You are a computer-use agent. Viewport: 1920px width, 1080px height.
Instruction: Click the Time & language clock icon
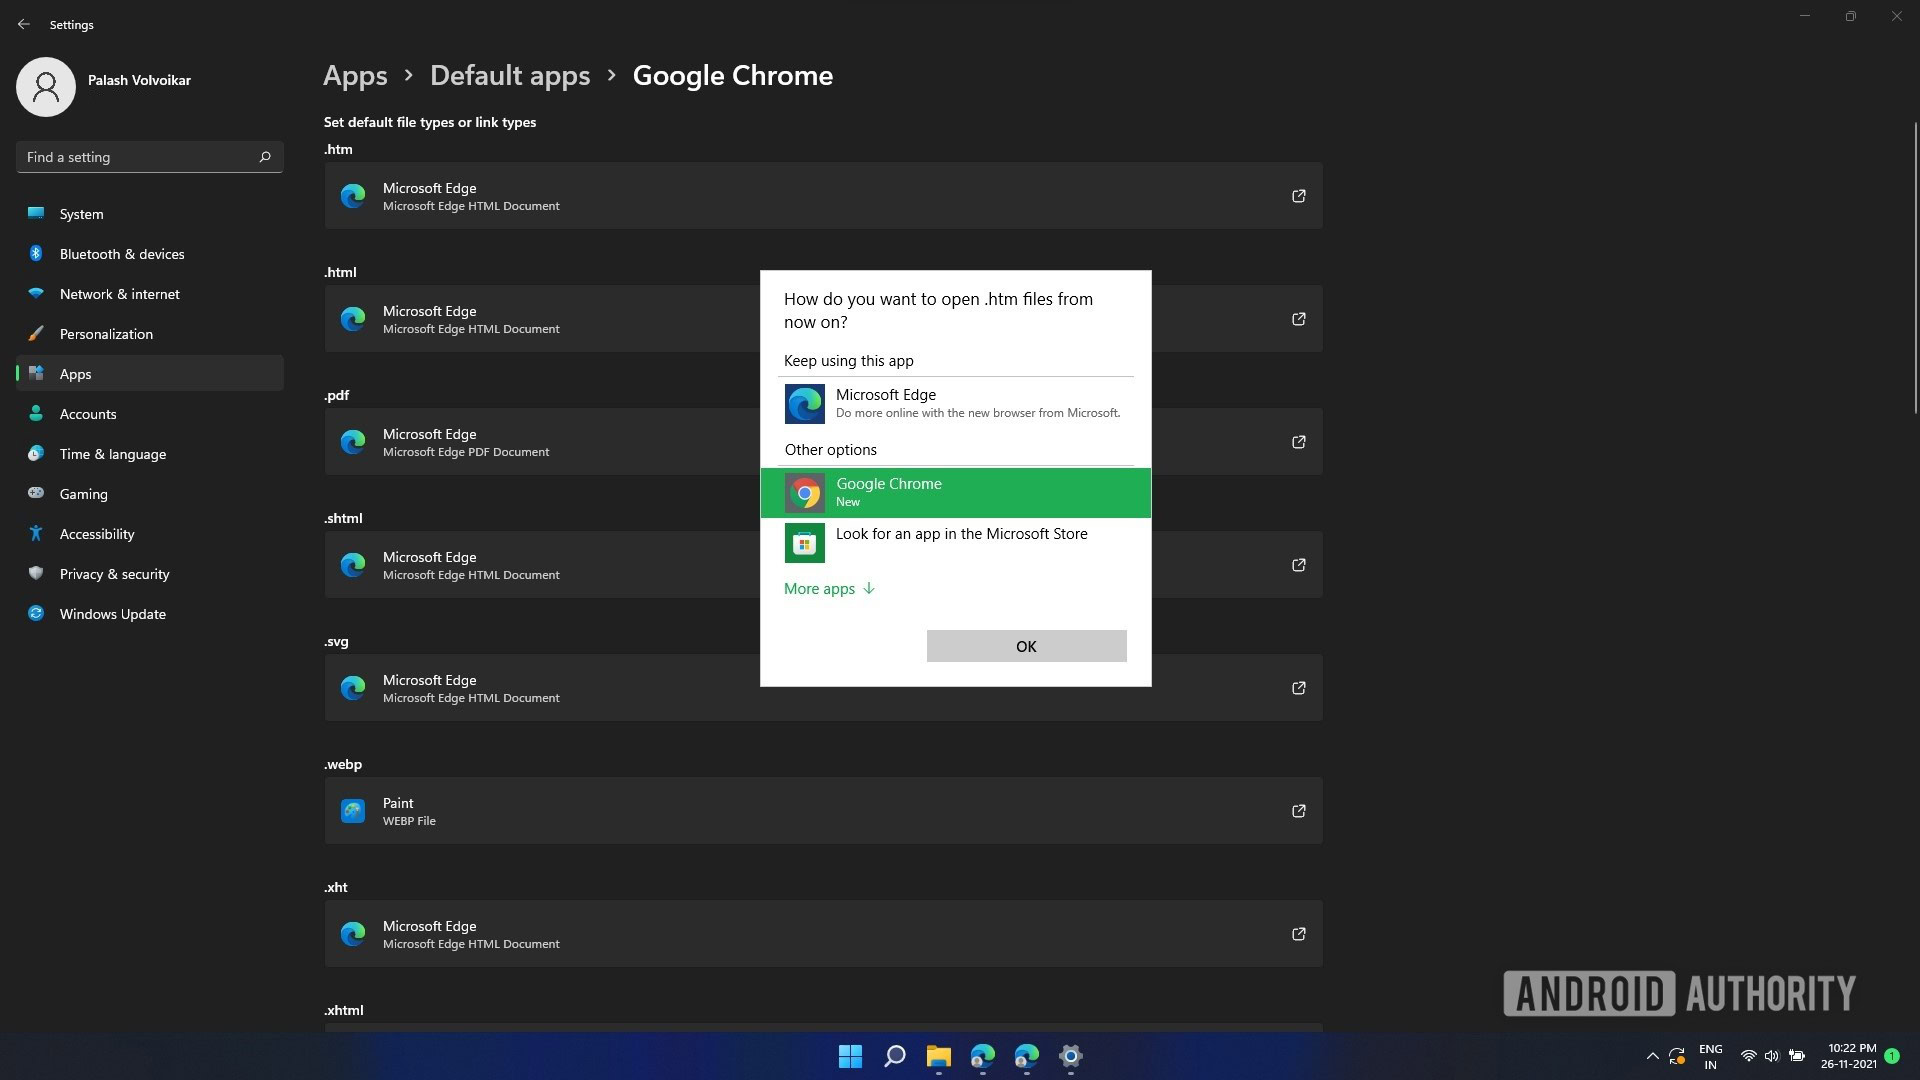pos(36,453)
